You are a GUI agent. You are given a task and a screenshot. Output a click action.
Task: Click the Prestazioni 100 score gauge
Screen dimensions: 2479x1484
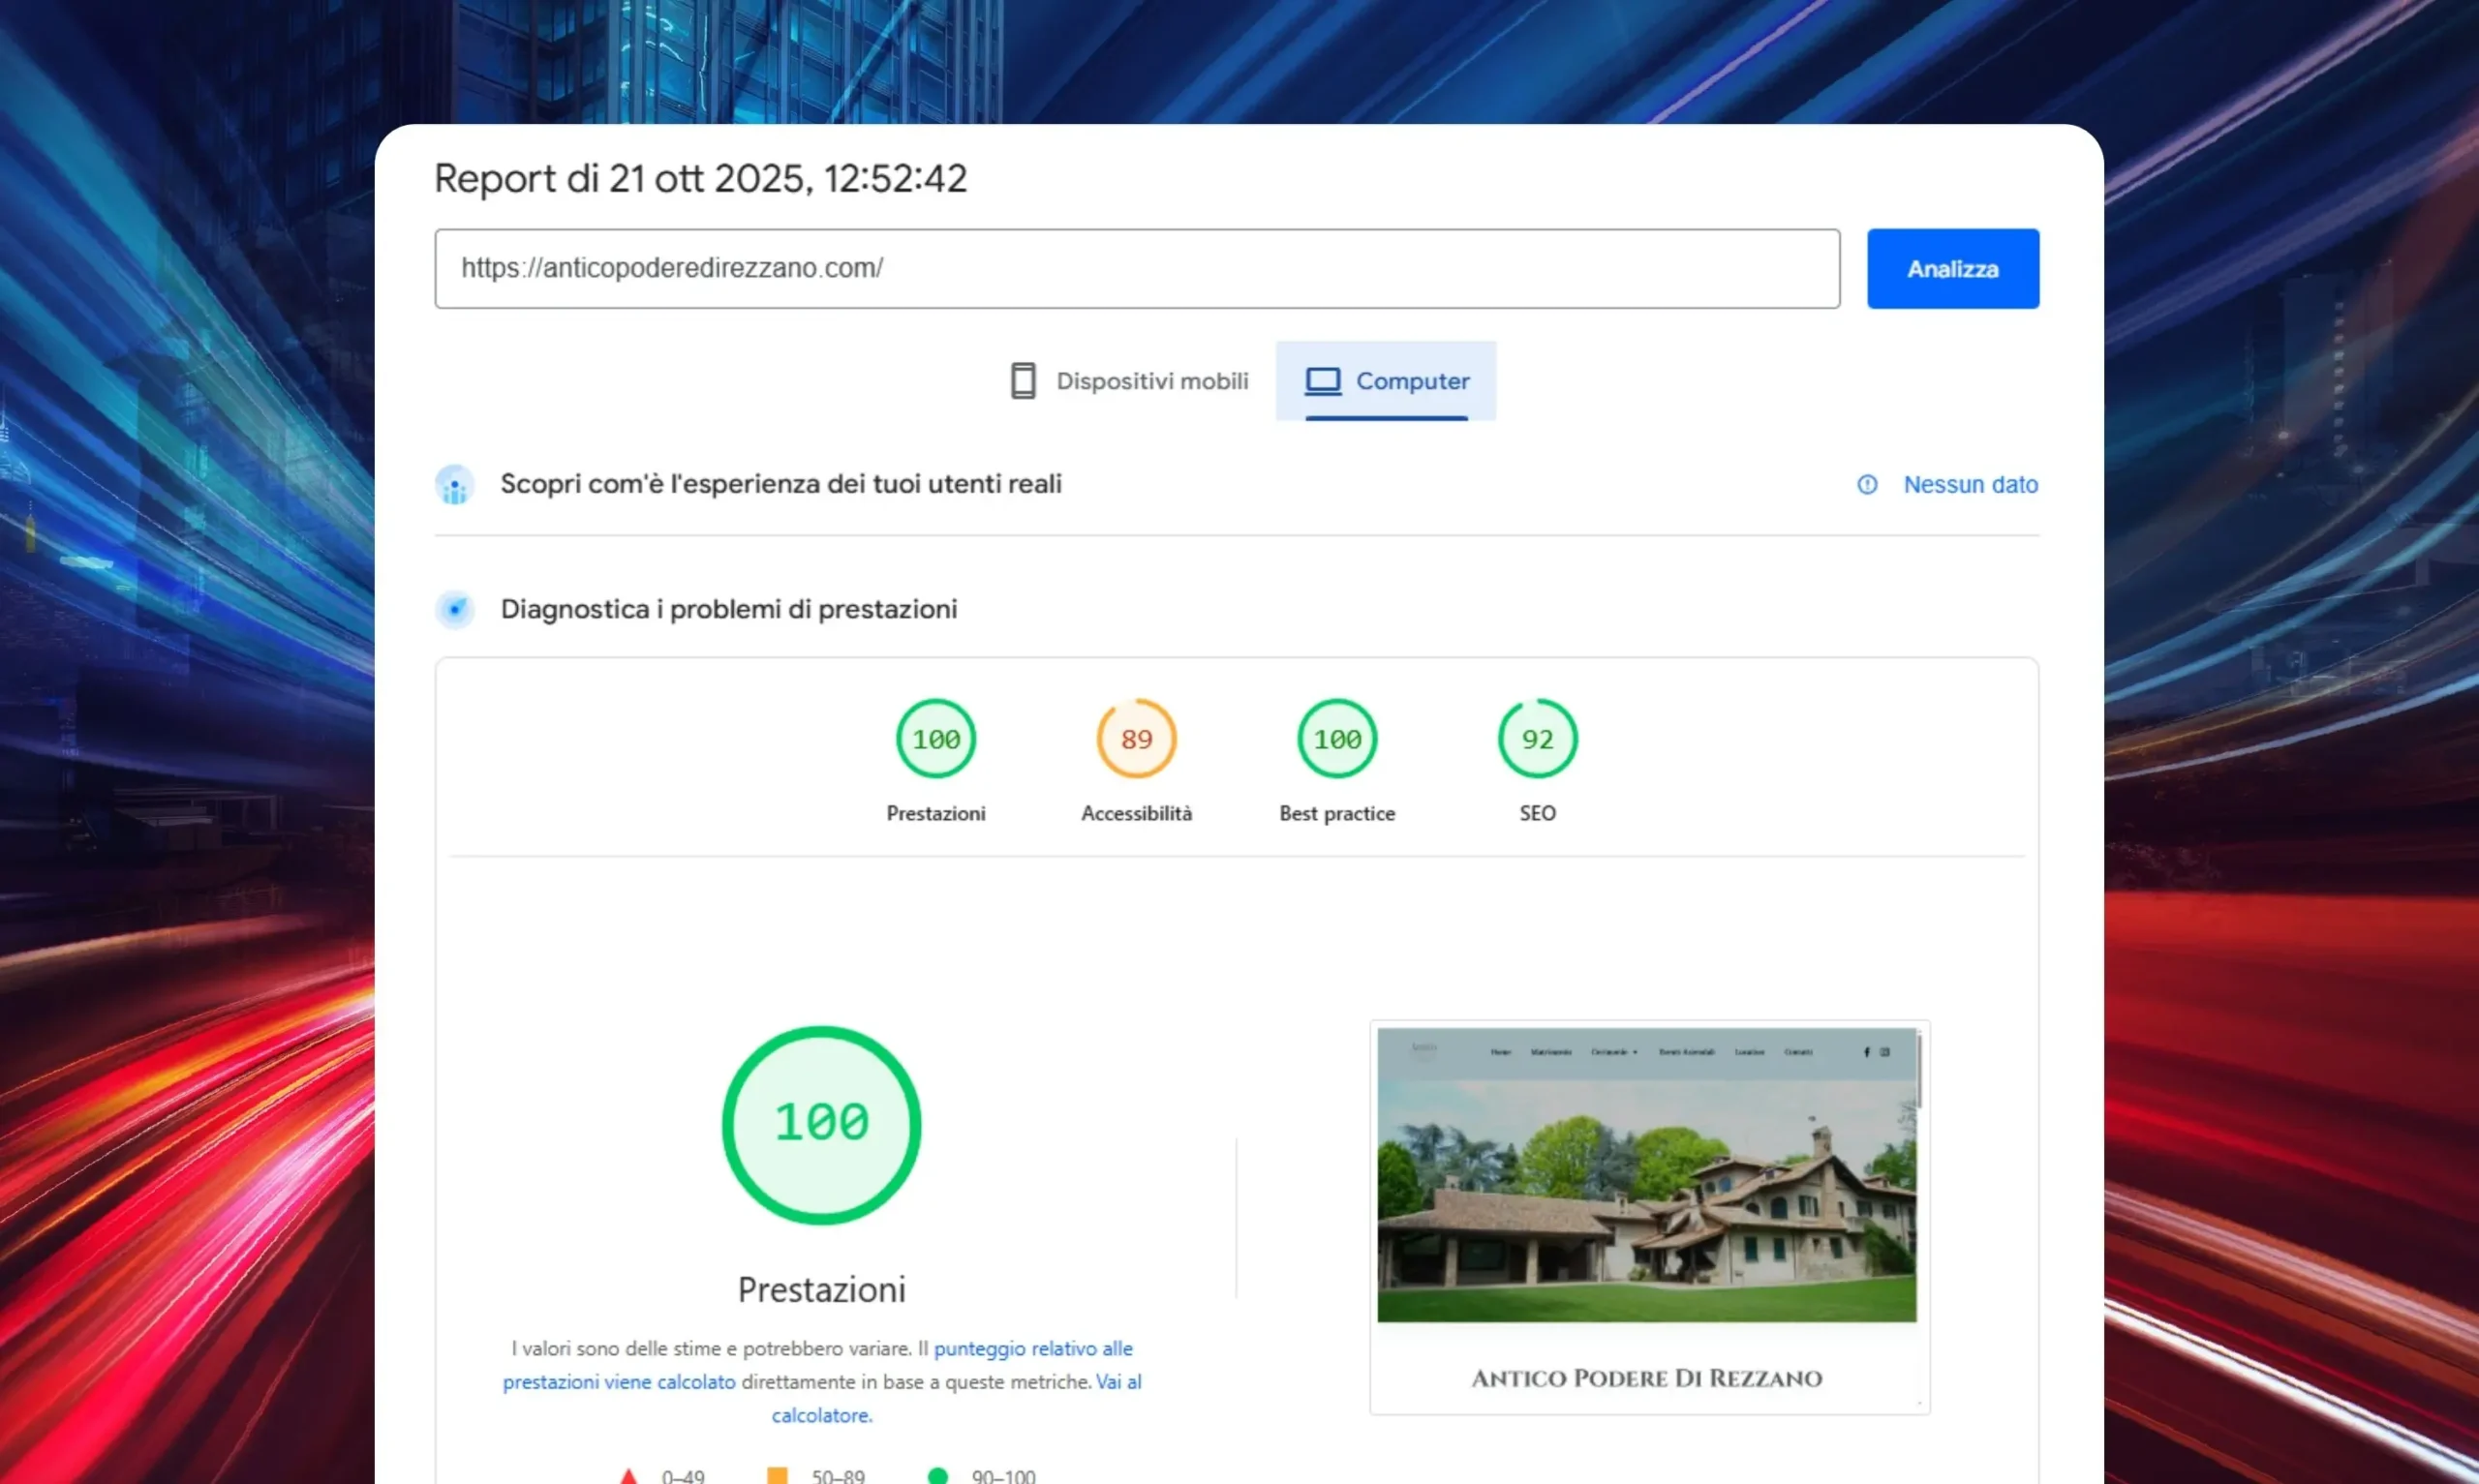pyautogui.click(x=935, y=739)
